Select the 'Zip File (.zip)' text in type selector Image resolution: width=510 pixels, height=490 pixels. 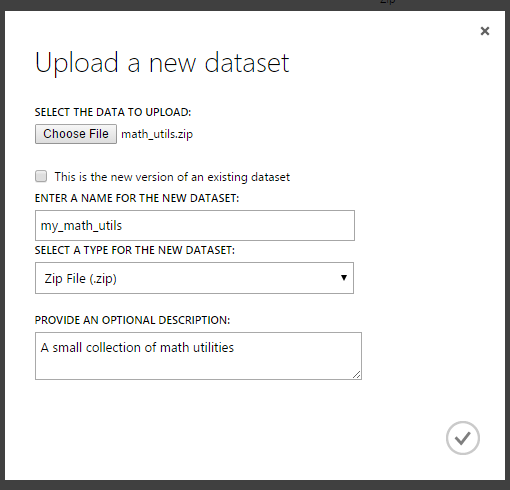[80, 278]
